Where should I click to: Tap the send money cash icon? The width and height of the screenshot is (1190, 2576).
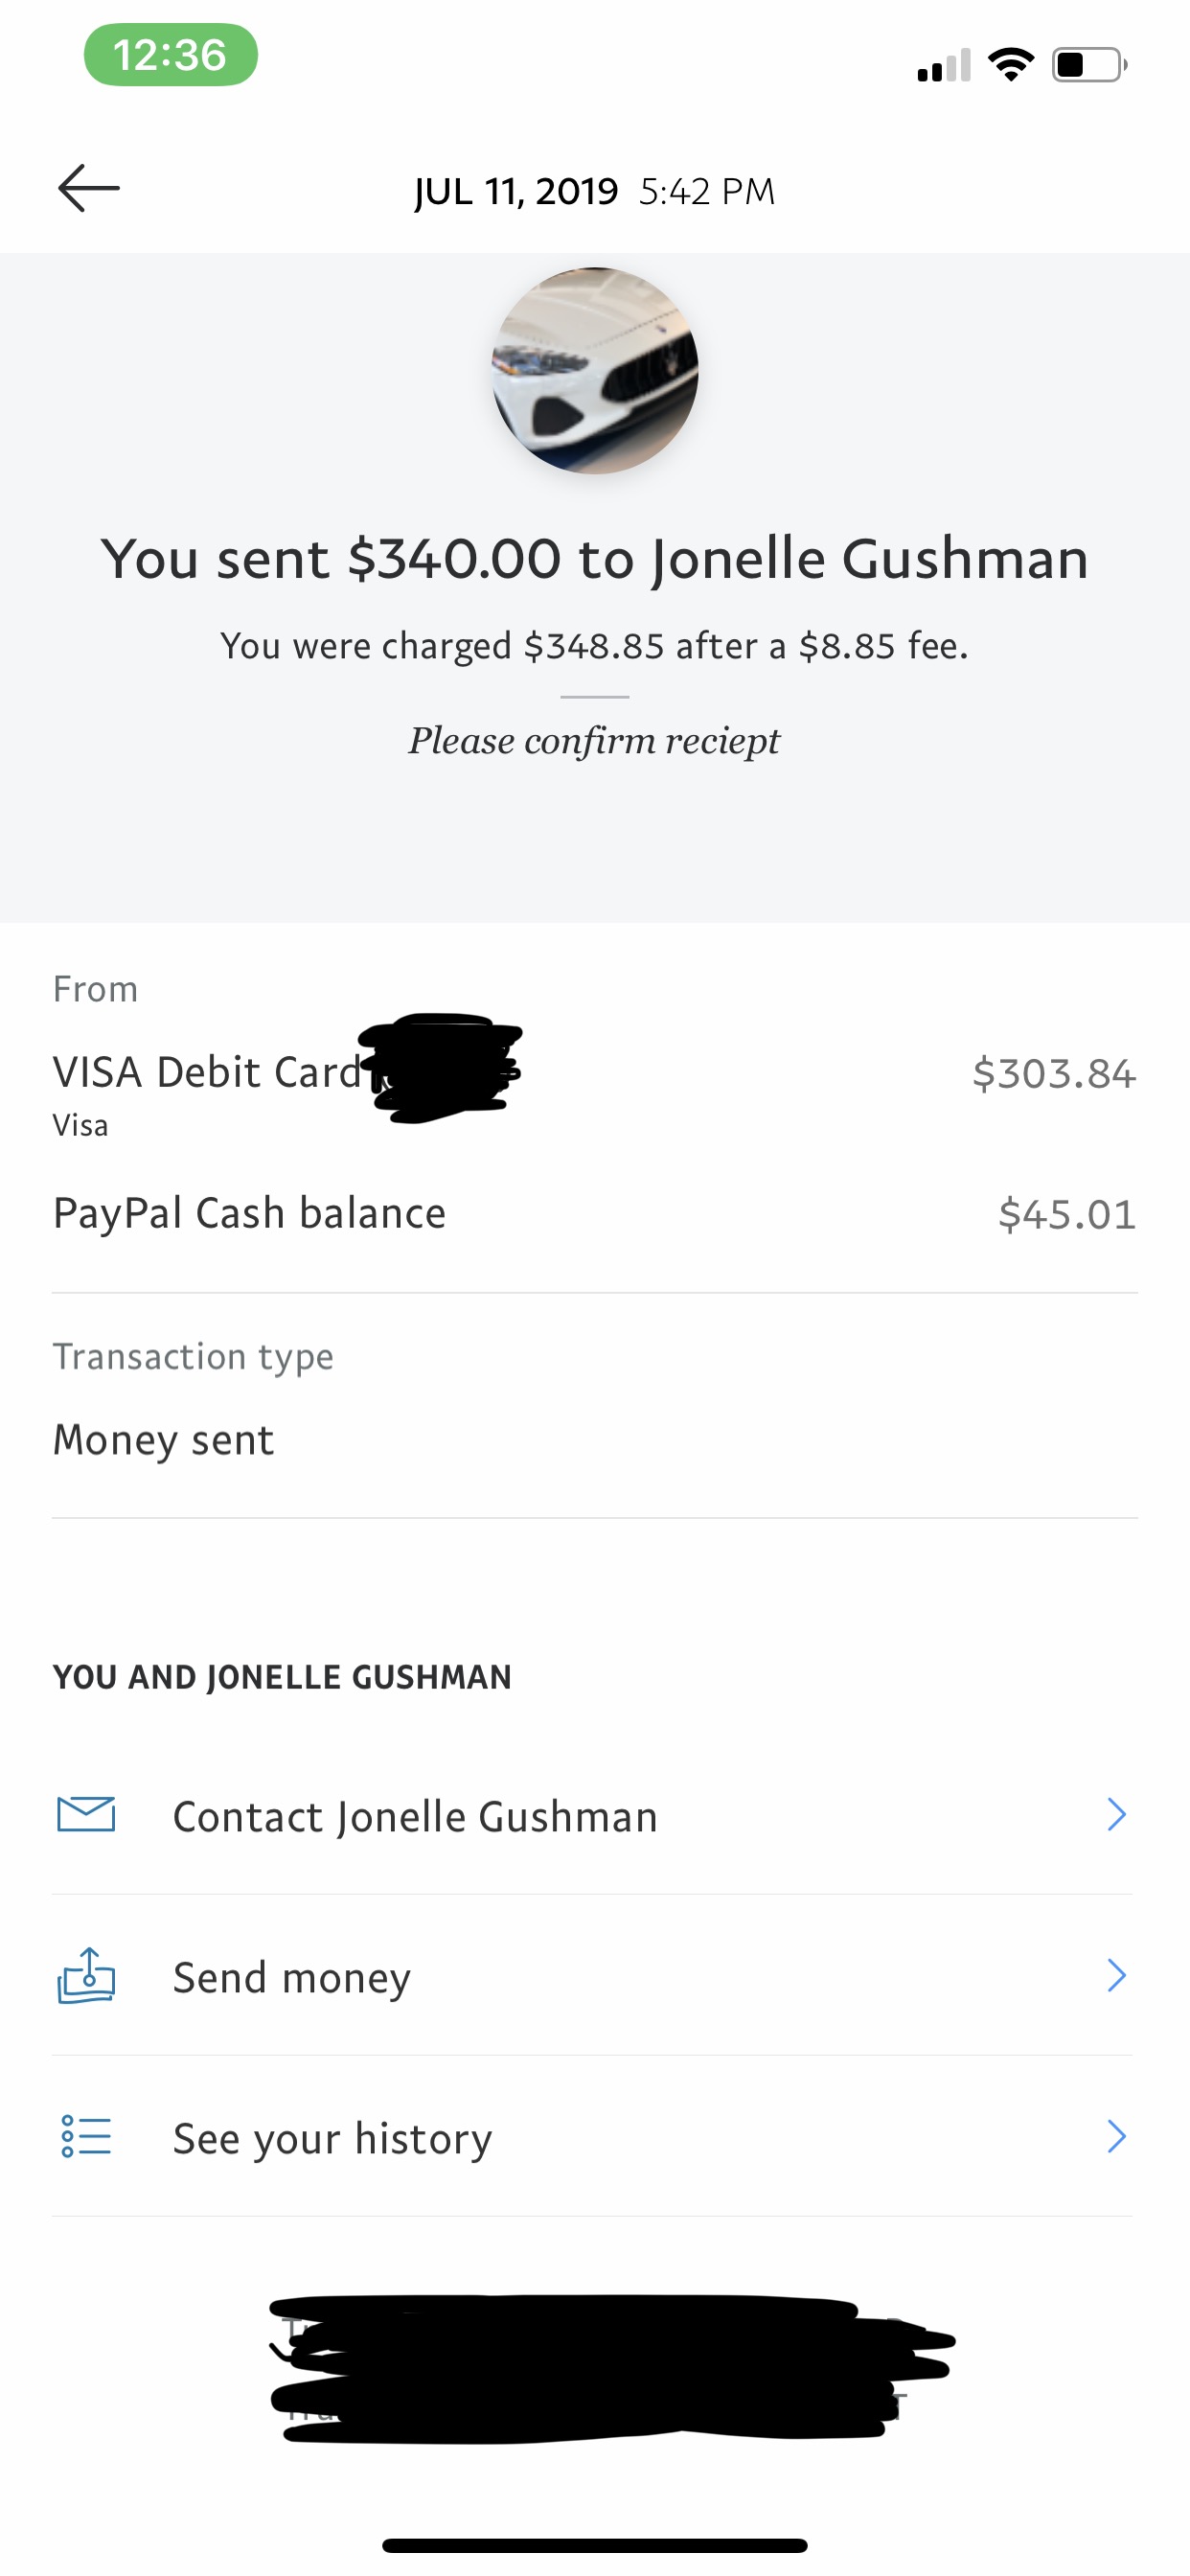click(86, 1976)
